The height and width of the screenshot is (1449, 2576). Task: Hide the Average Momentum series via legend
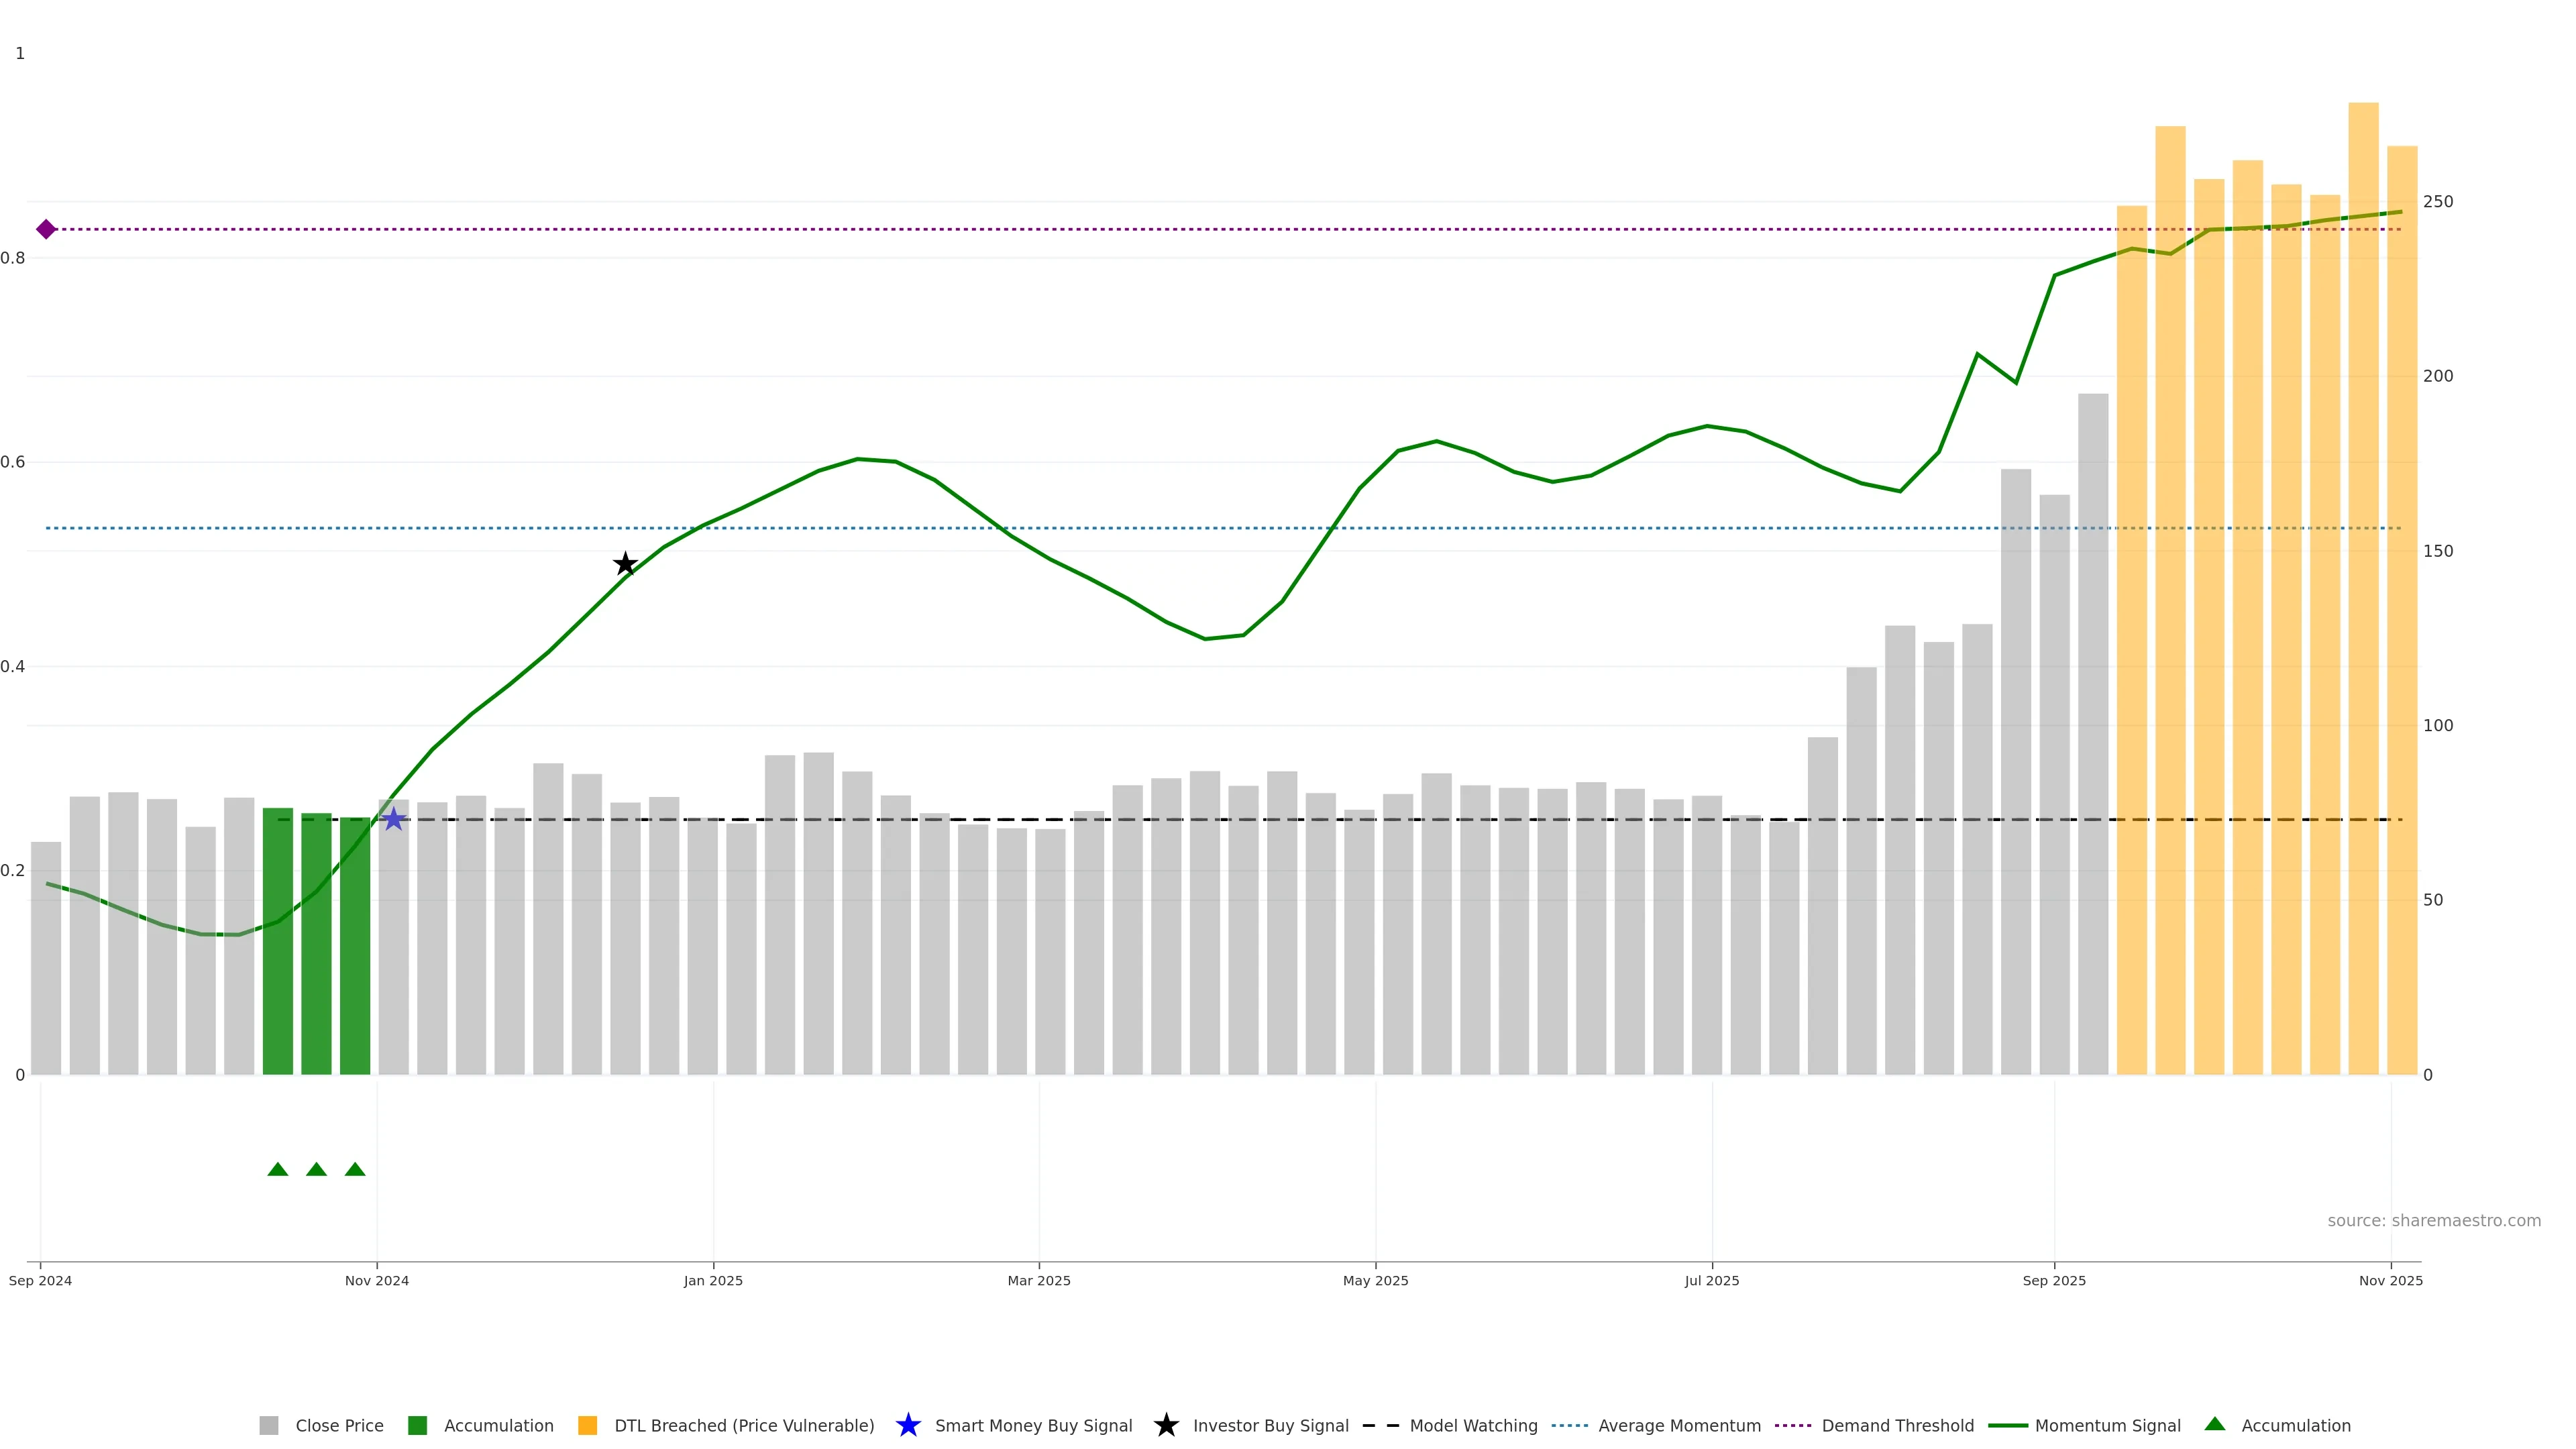1679,1426
